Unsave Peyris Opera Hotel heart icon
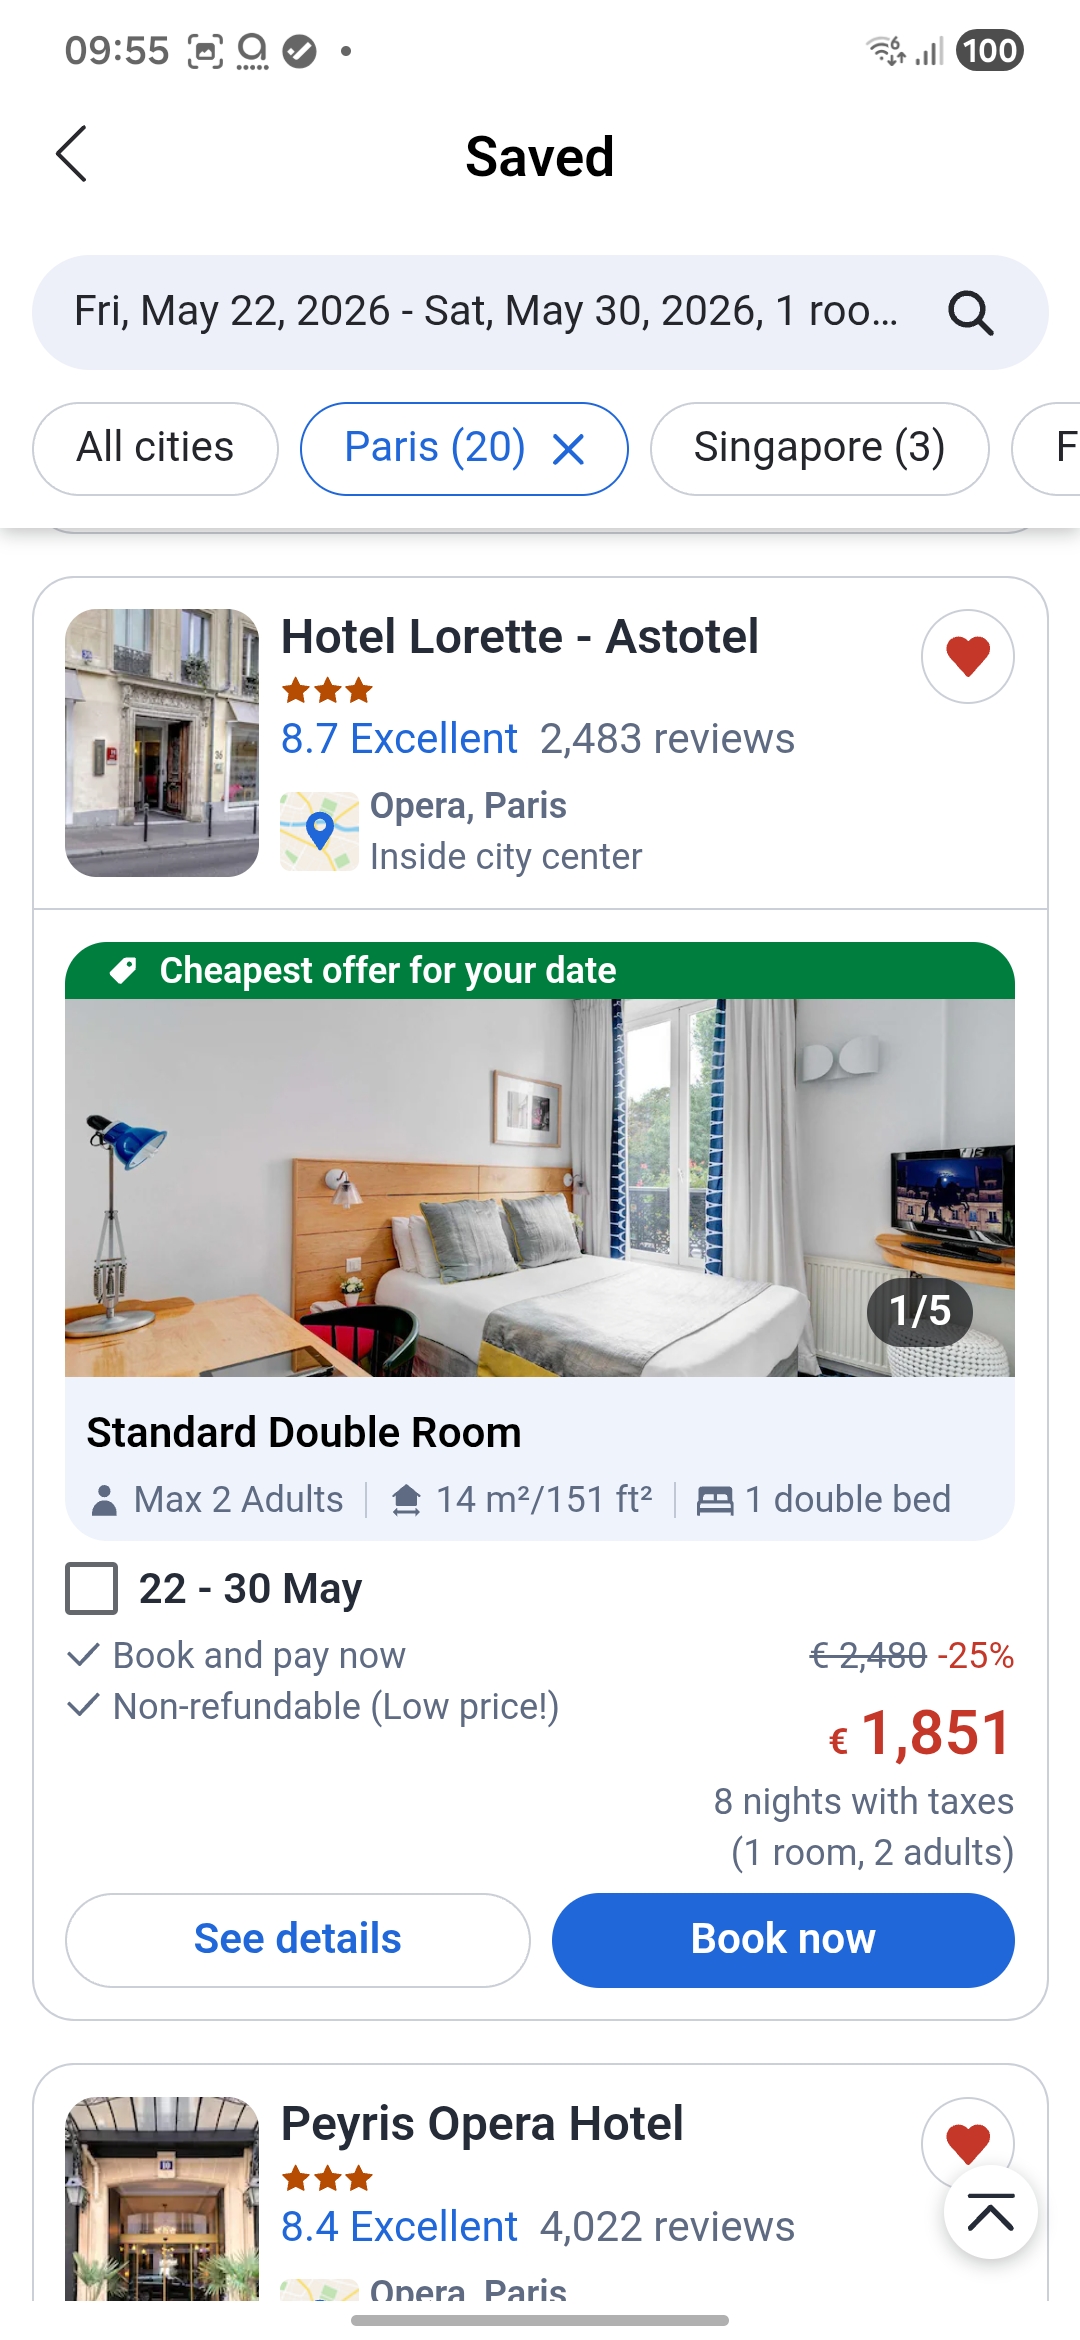 (967, 2142)
